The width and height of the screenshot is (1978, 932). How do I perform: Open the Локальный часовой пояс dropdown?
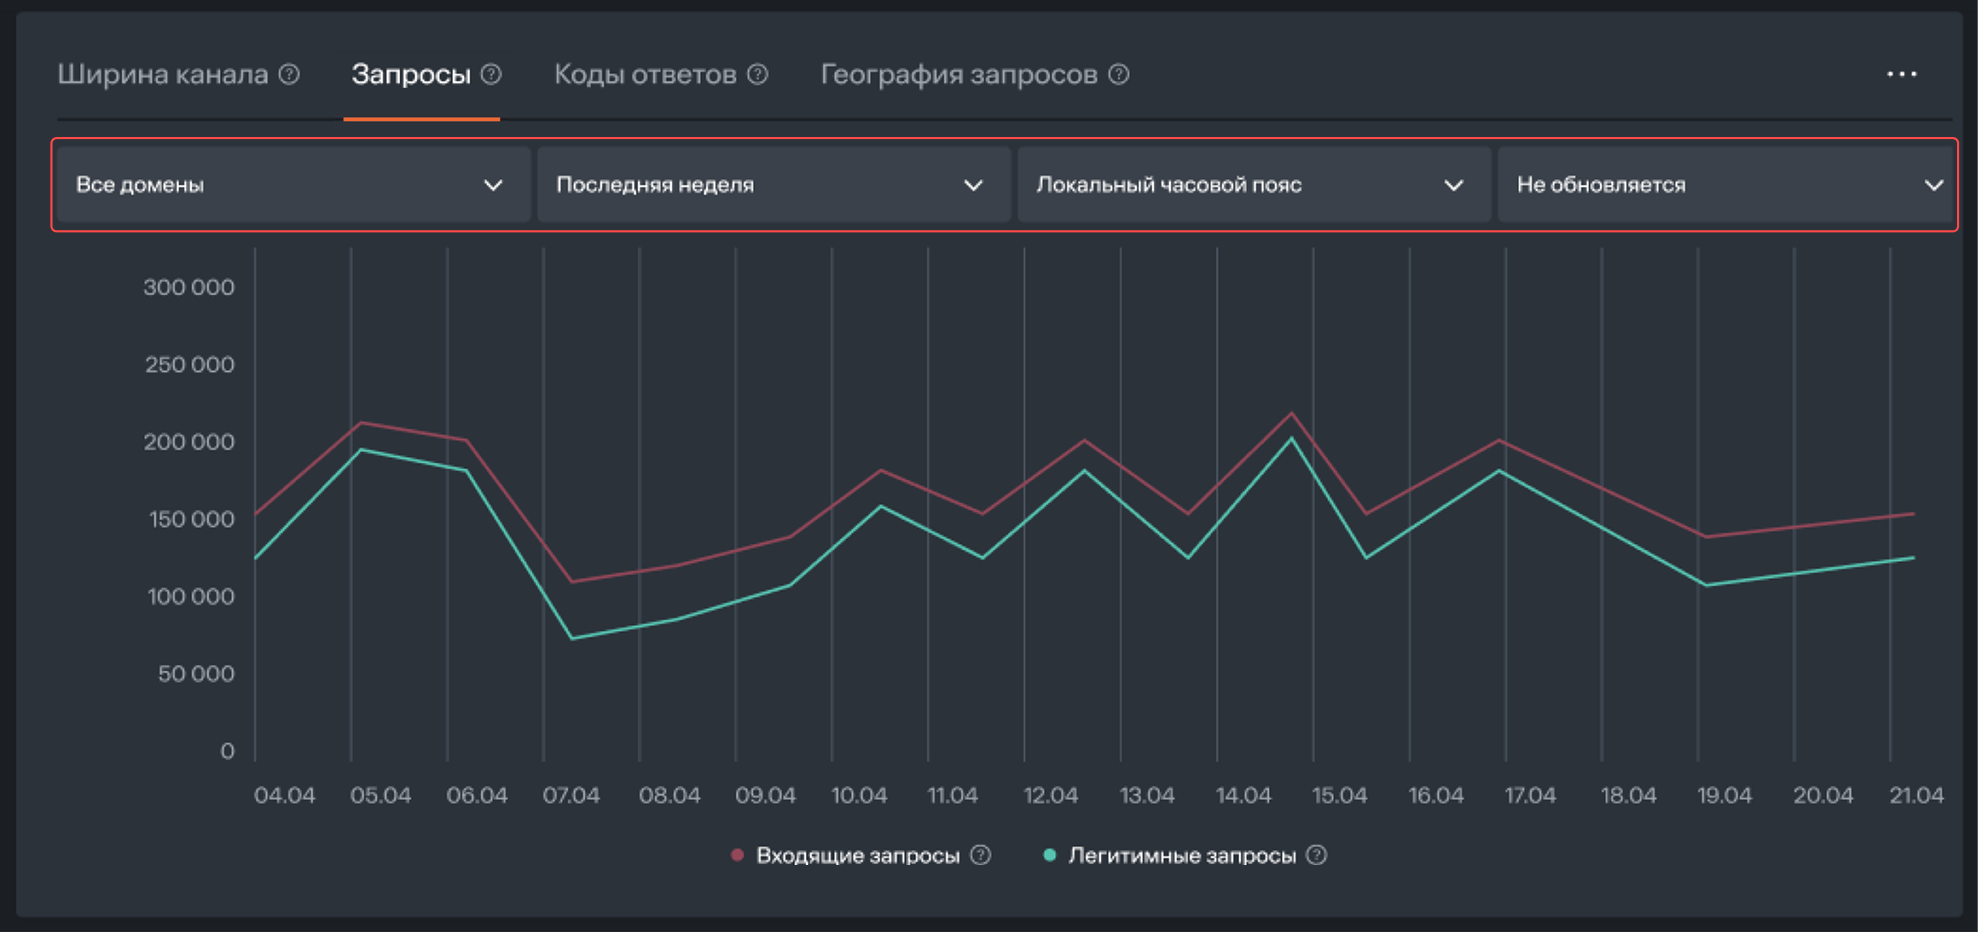click(1252, 184)
